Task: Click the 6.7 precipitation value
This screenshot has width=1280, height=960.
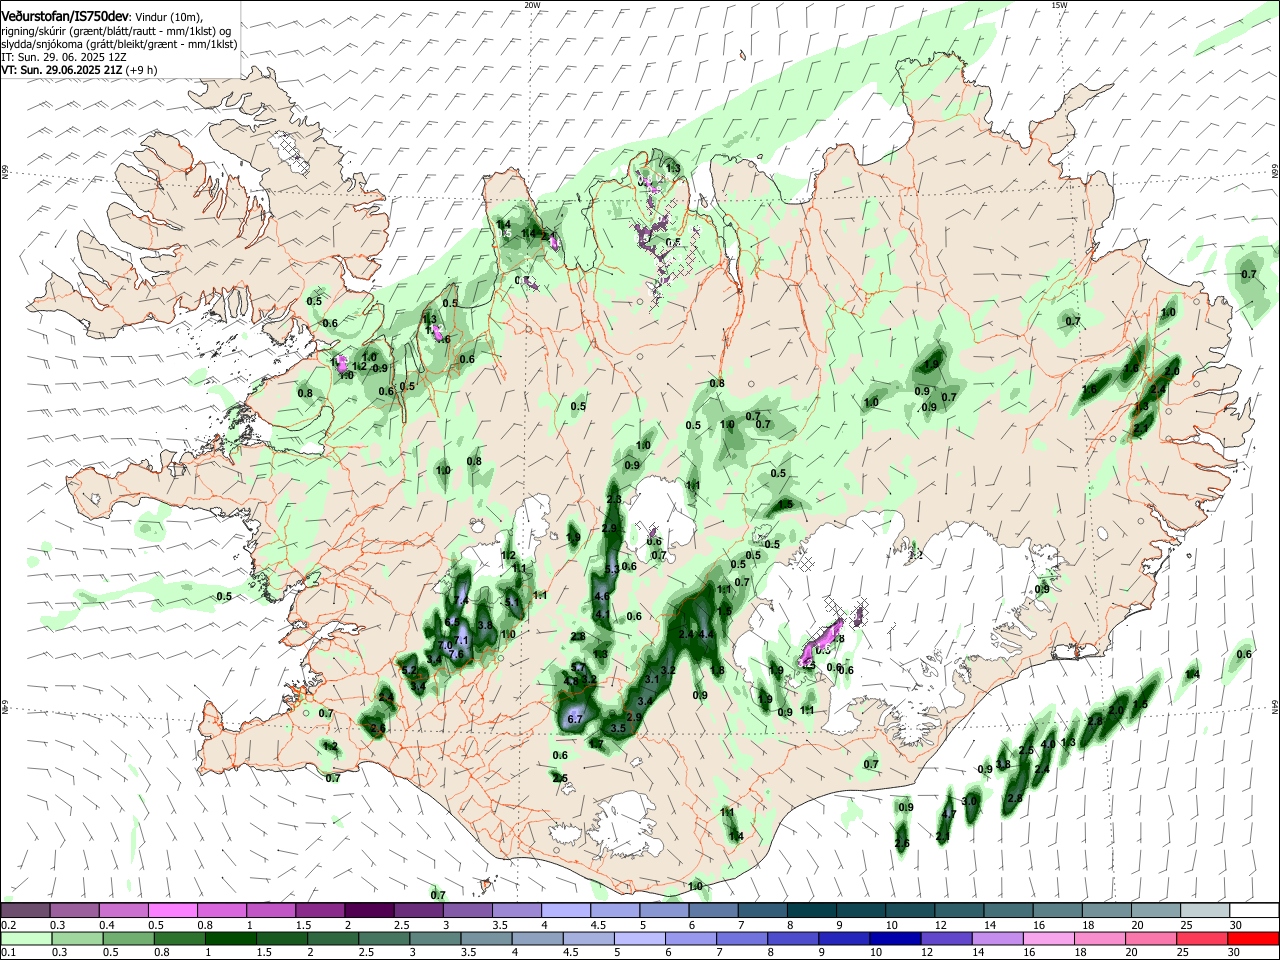Action: point(575,719)
